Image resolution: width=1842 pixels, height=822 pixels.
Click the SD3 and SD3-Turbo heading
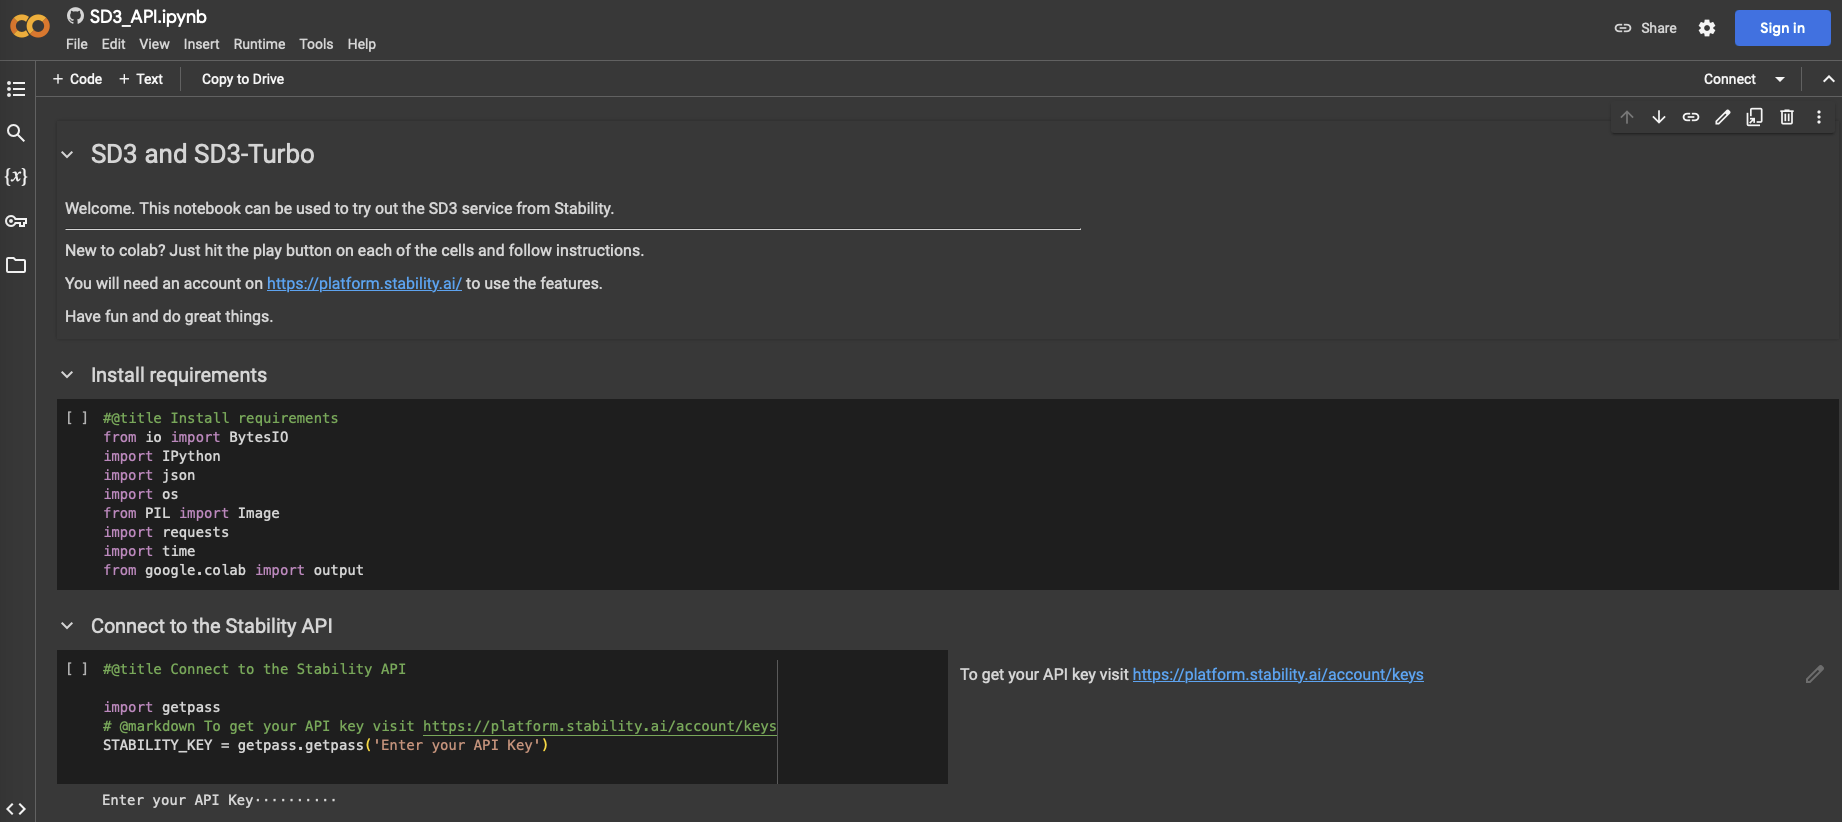(x=203, y=154)
